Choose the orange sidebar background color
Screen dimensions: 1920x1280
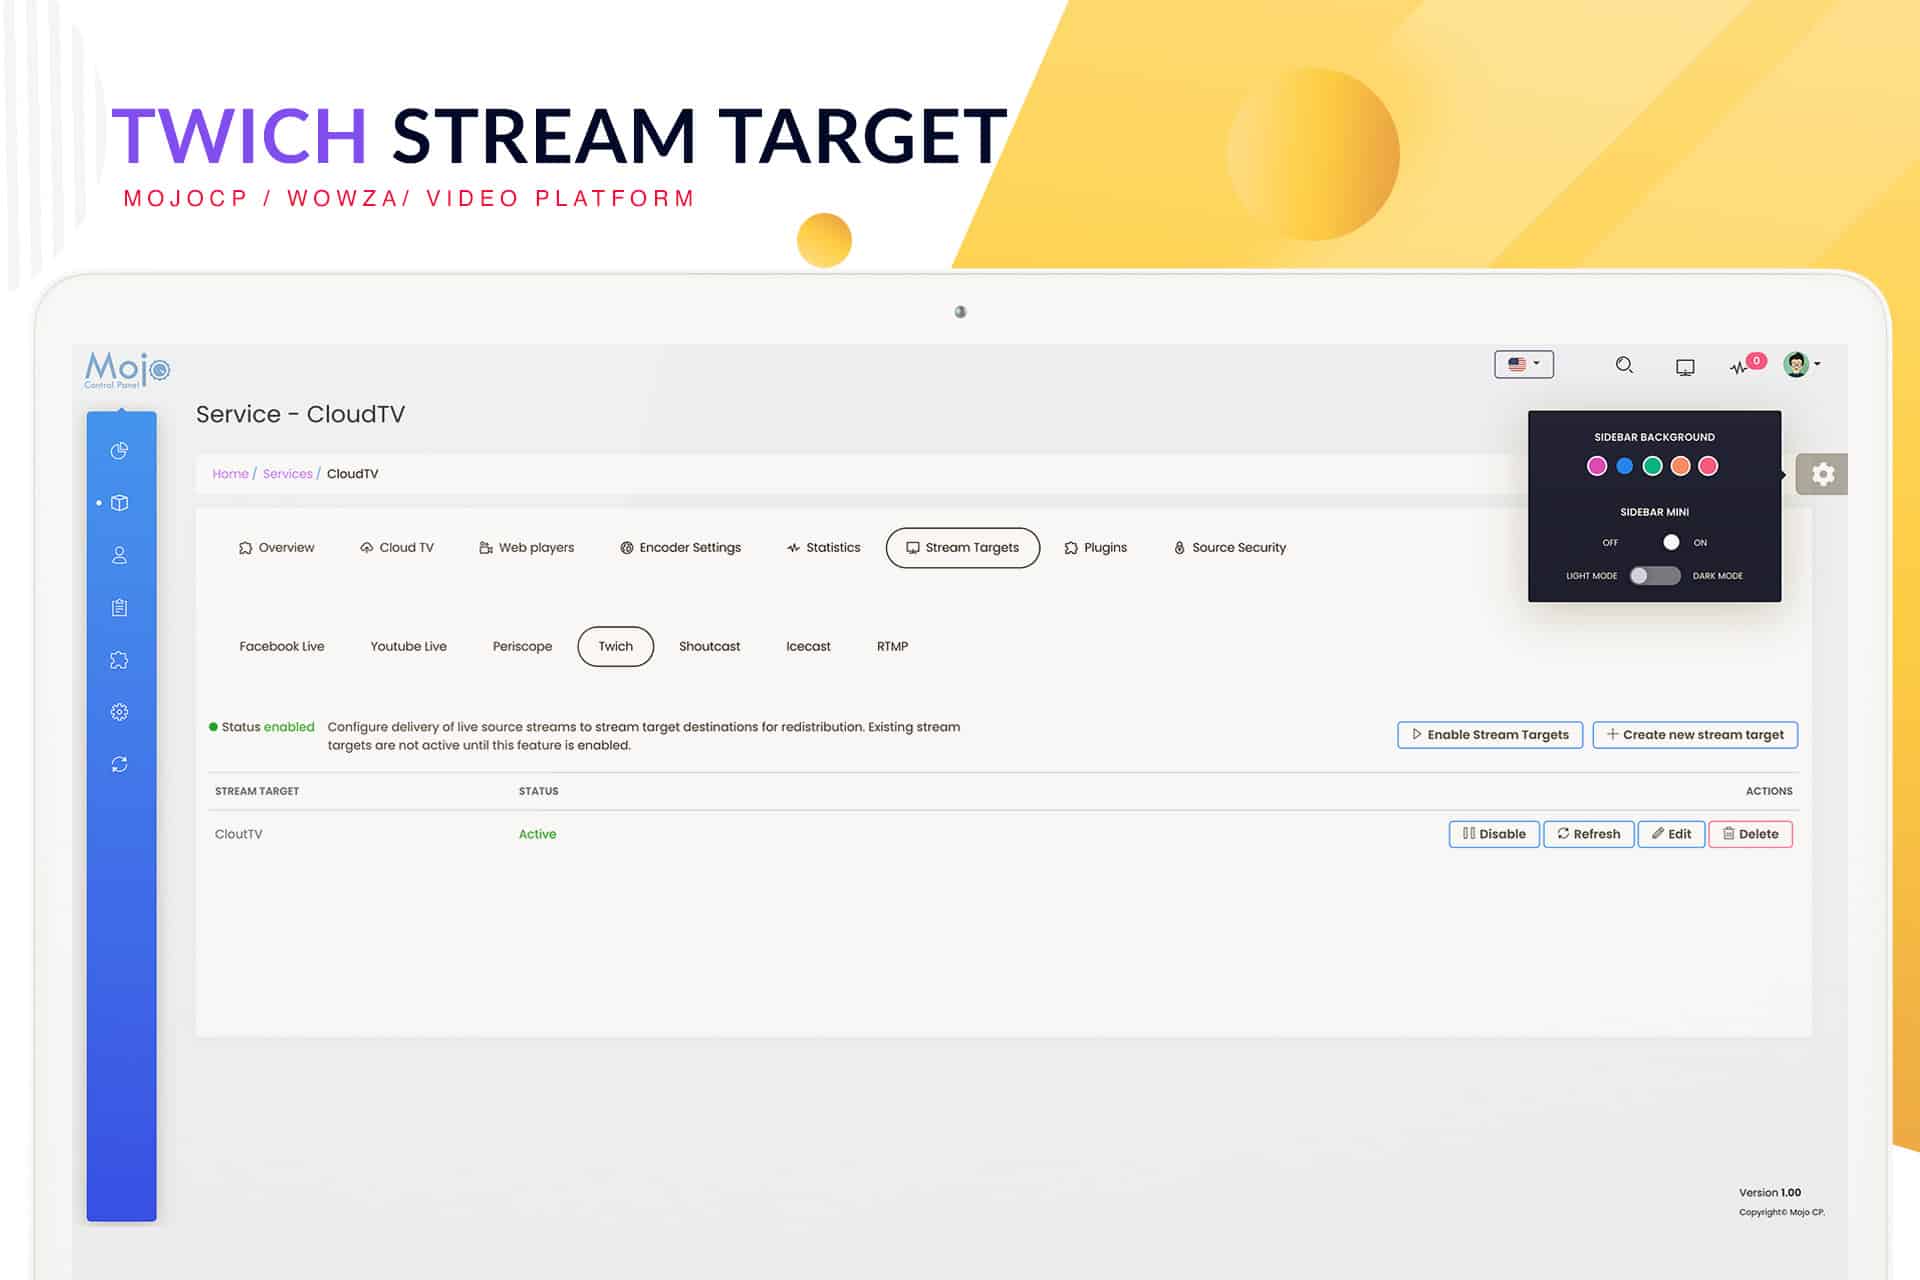(1681, 466)
